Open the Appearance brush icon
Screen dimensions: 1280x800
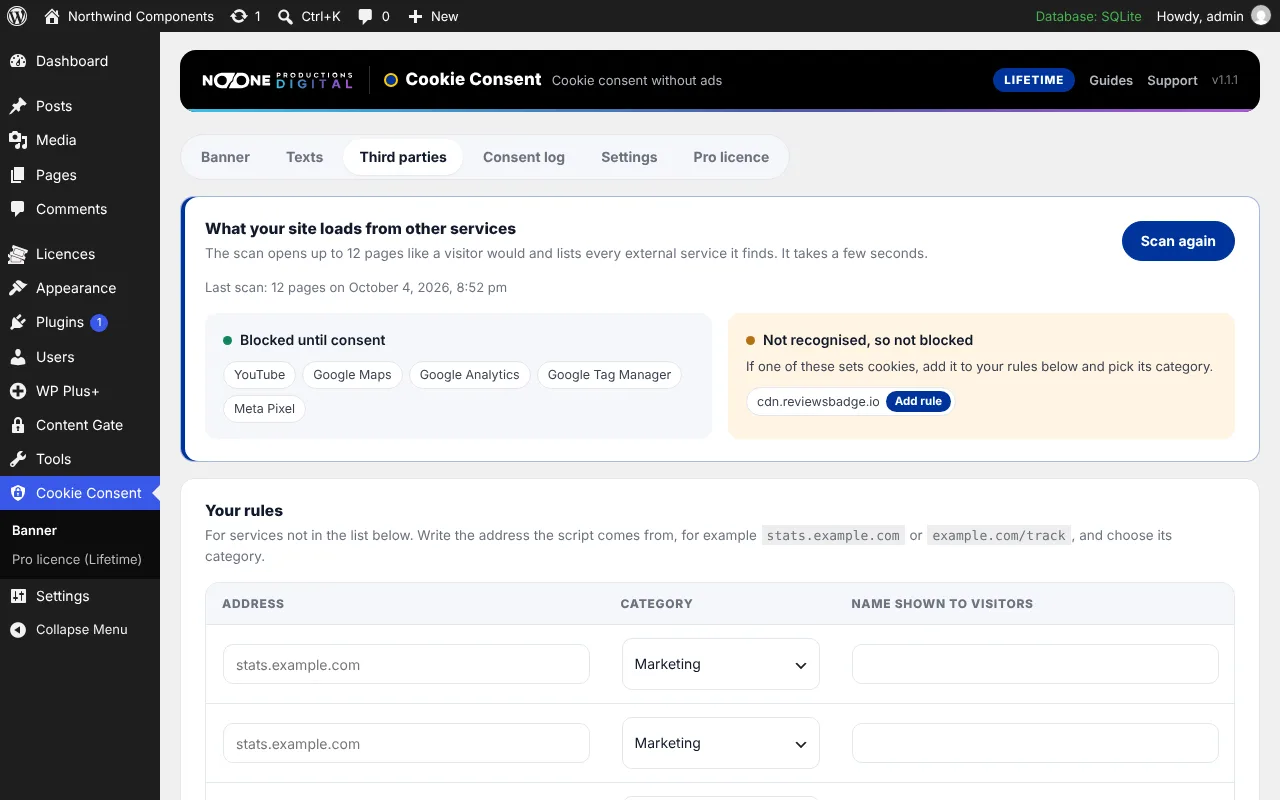pyautogui.click(x=18, y=288)
